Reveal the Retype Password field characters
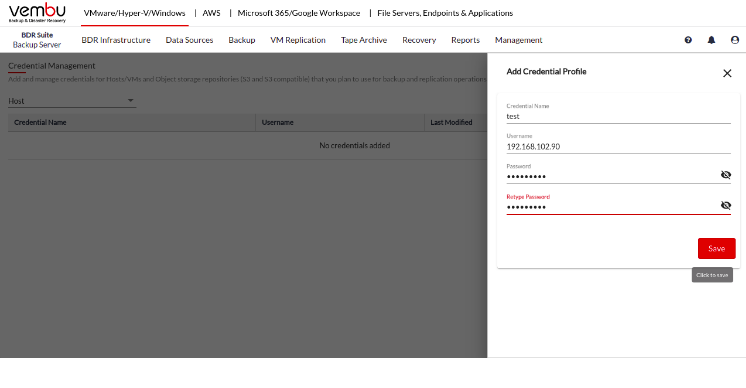This screenshot has height=388, width=746. pos(726,205)
